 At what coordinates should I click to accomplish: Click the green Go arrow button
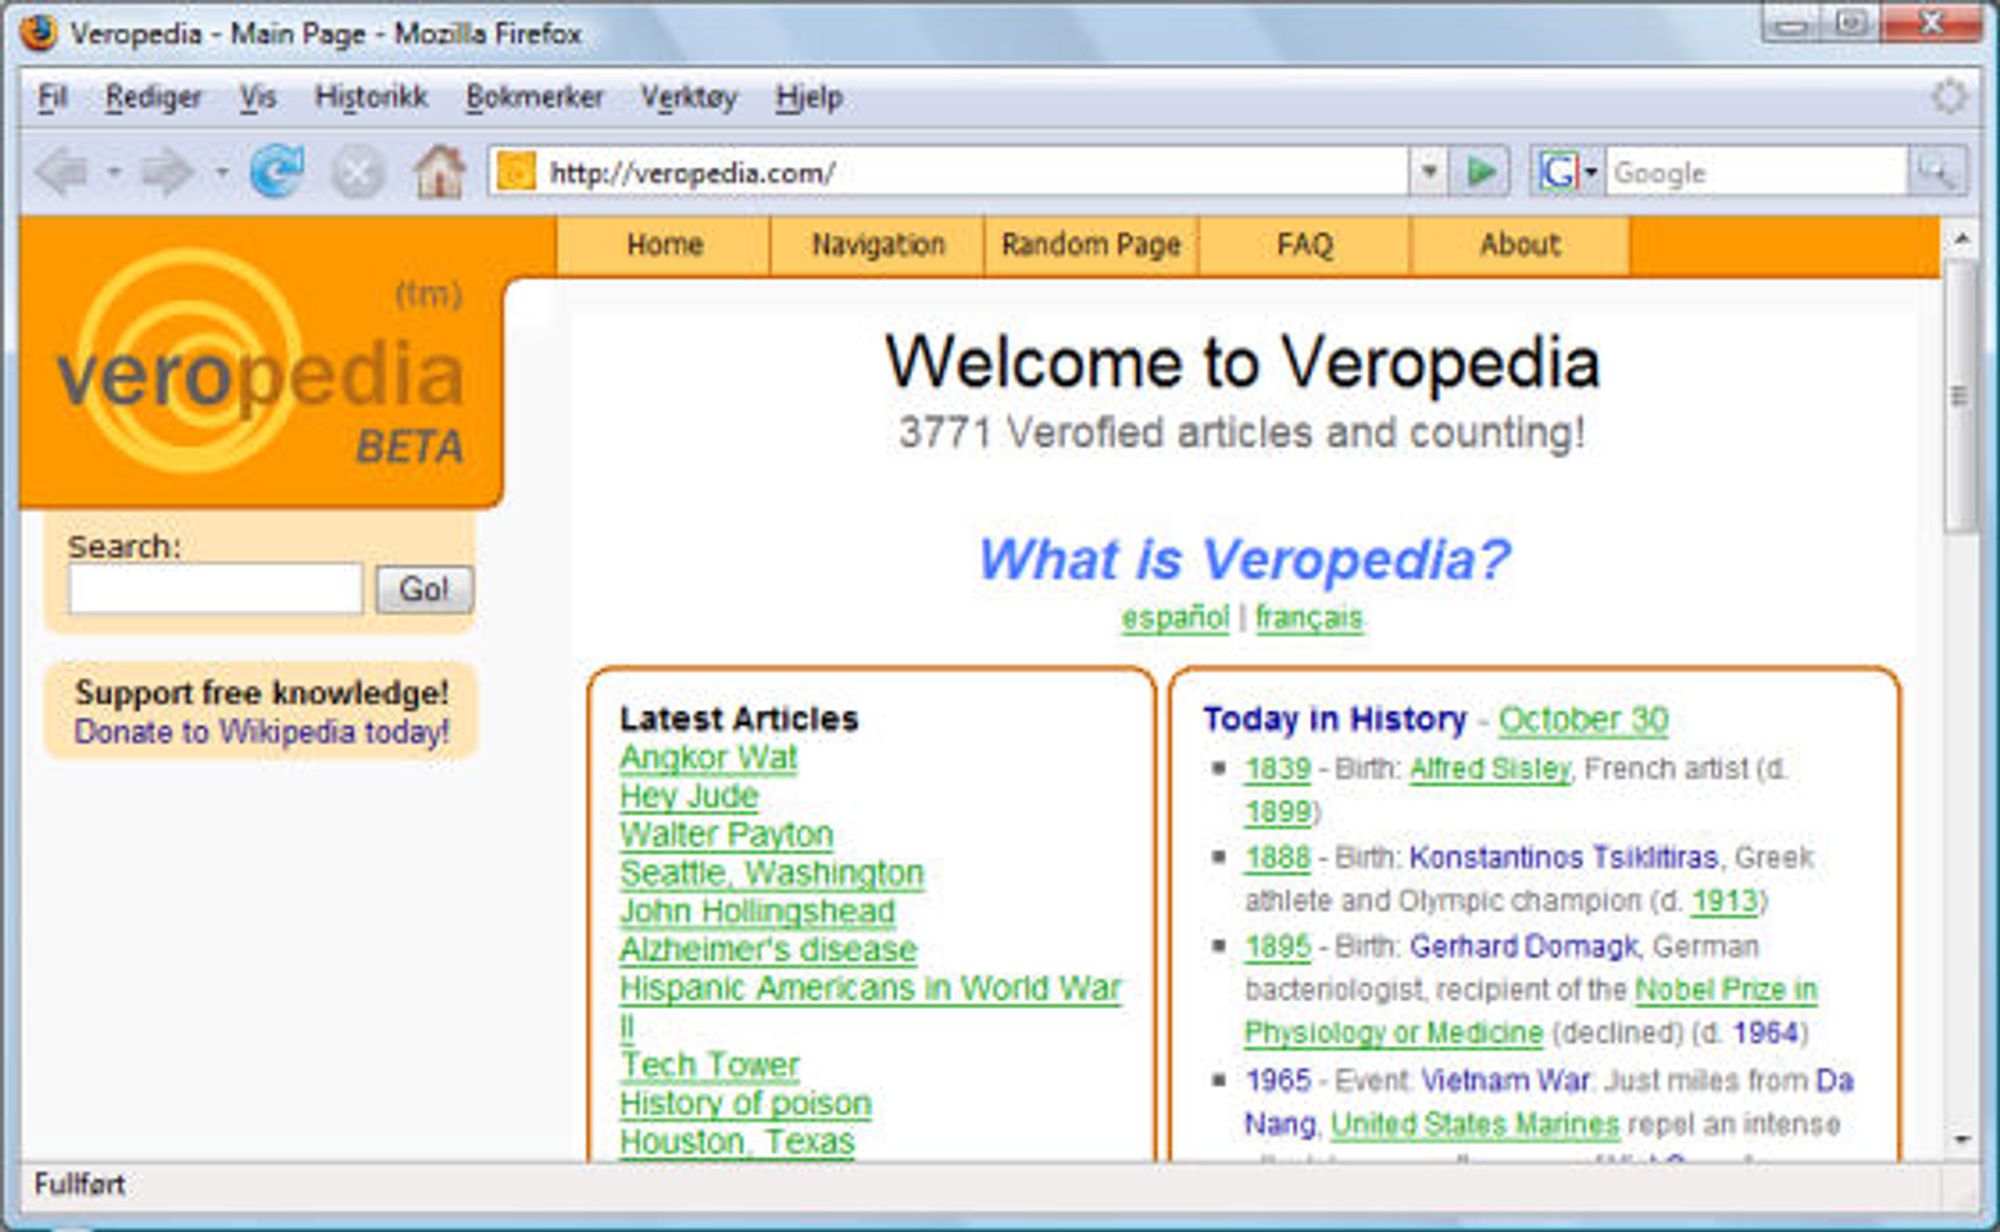1480,172
